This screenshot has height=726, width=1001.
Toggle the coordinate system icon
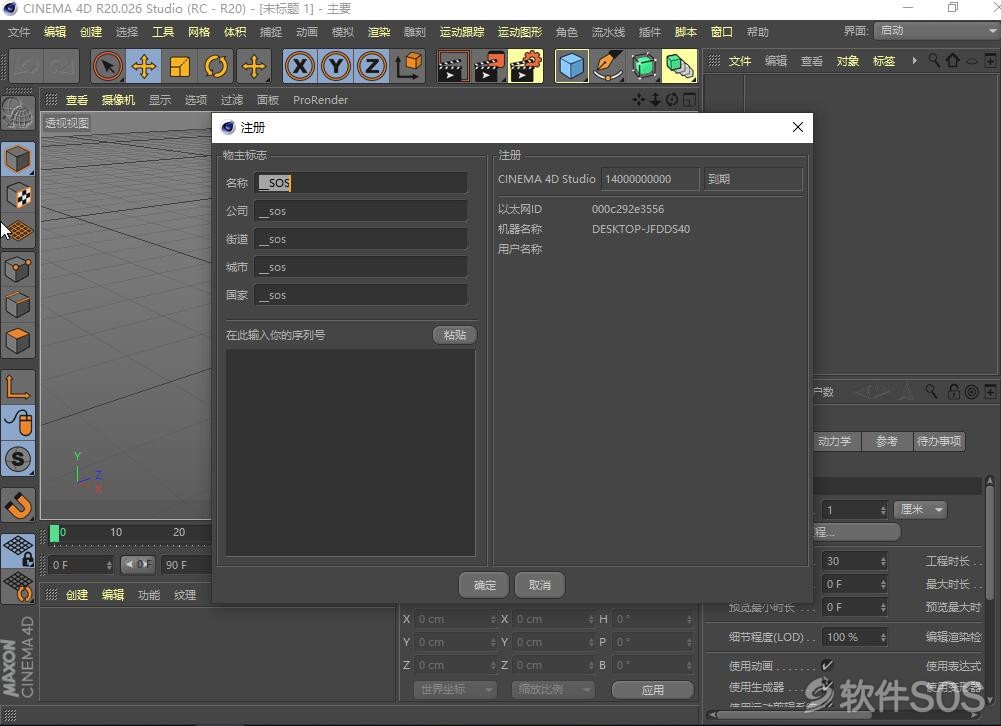tap(408, 66)
